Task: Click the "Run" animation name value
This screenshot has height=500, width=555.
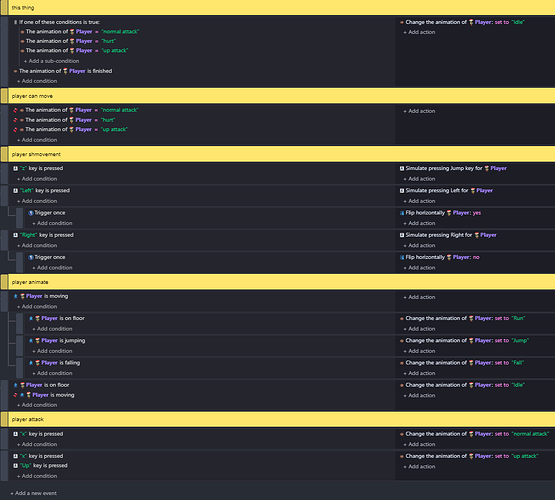Action: pos(518,318)
